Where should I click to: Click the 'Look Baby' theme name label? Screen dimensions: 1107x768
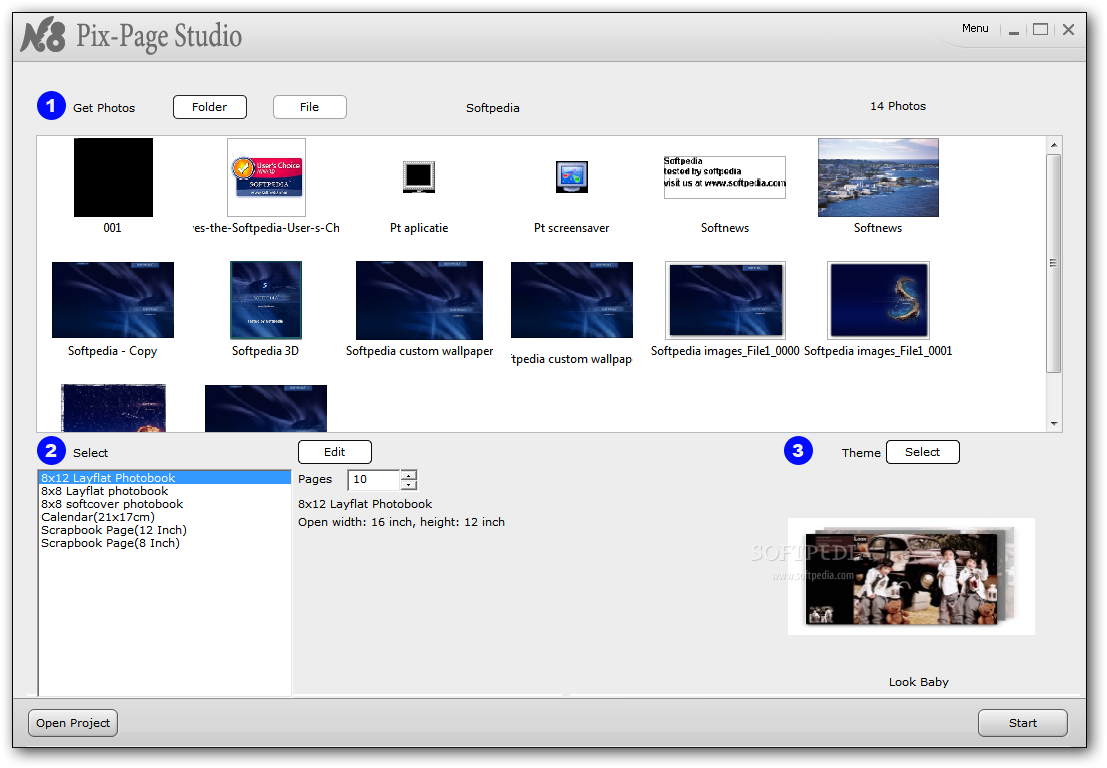(x=918, y=682)
